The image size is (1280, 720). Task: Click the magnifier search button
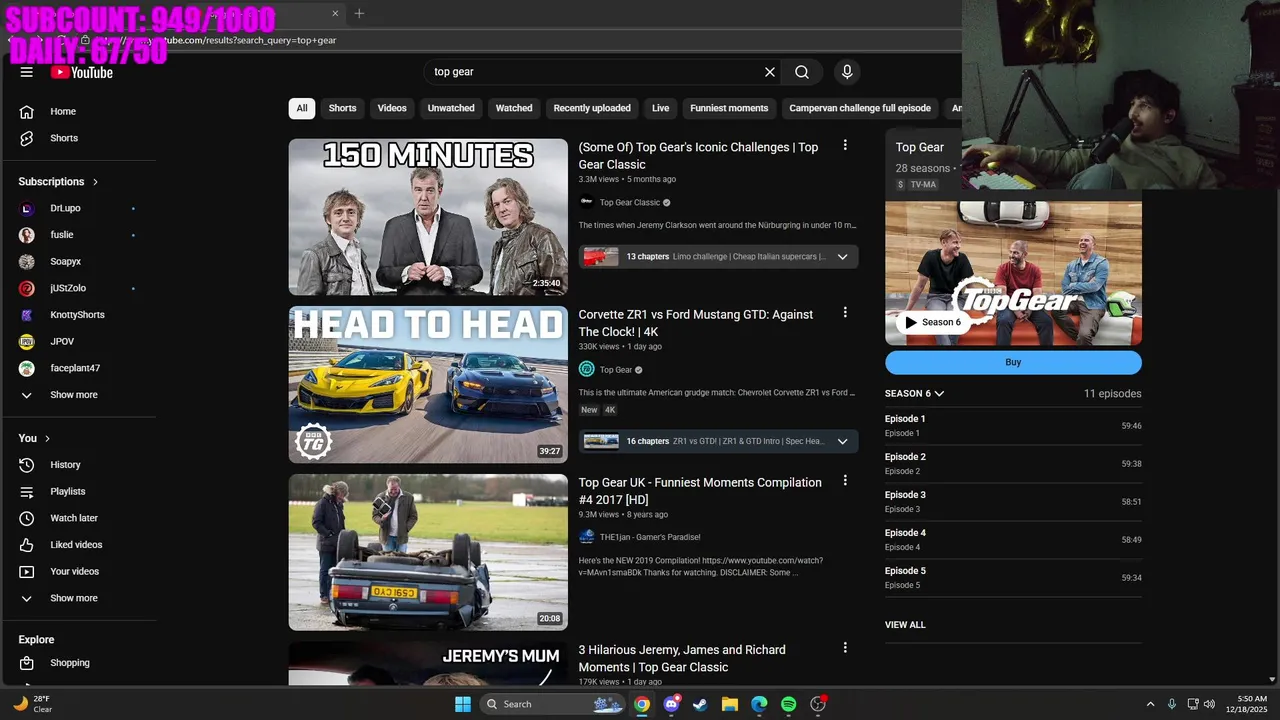[802, 72]
